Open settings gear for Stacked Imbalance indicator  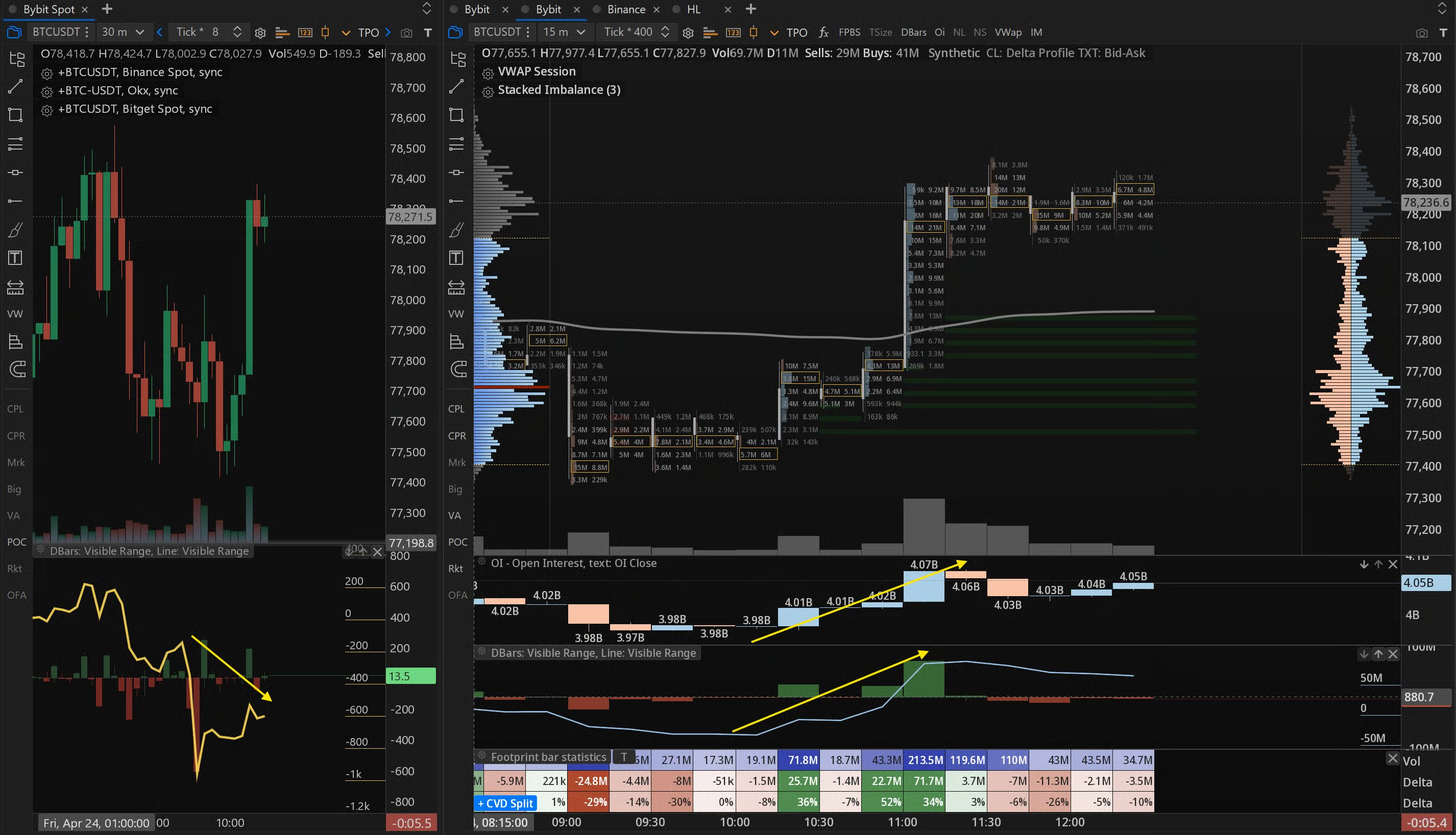487,91
